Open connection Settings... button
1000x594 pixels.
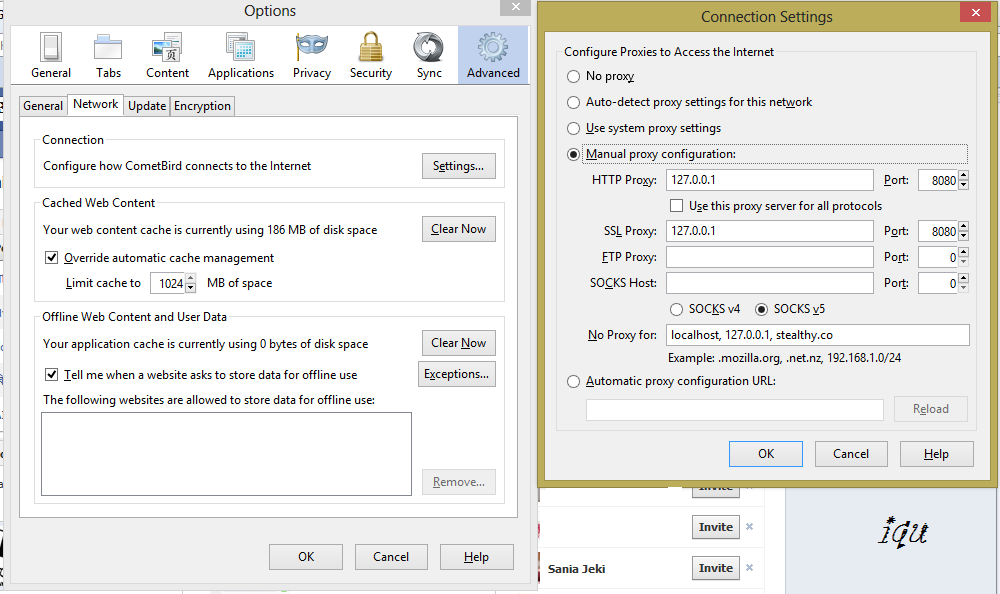tap(459, 166)
